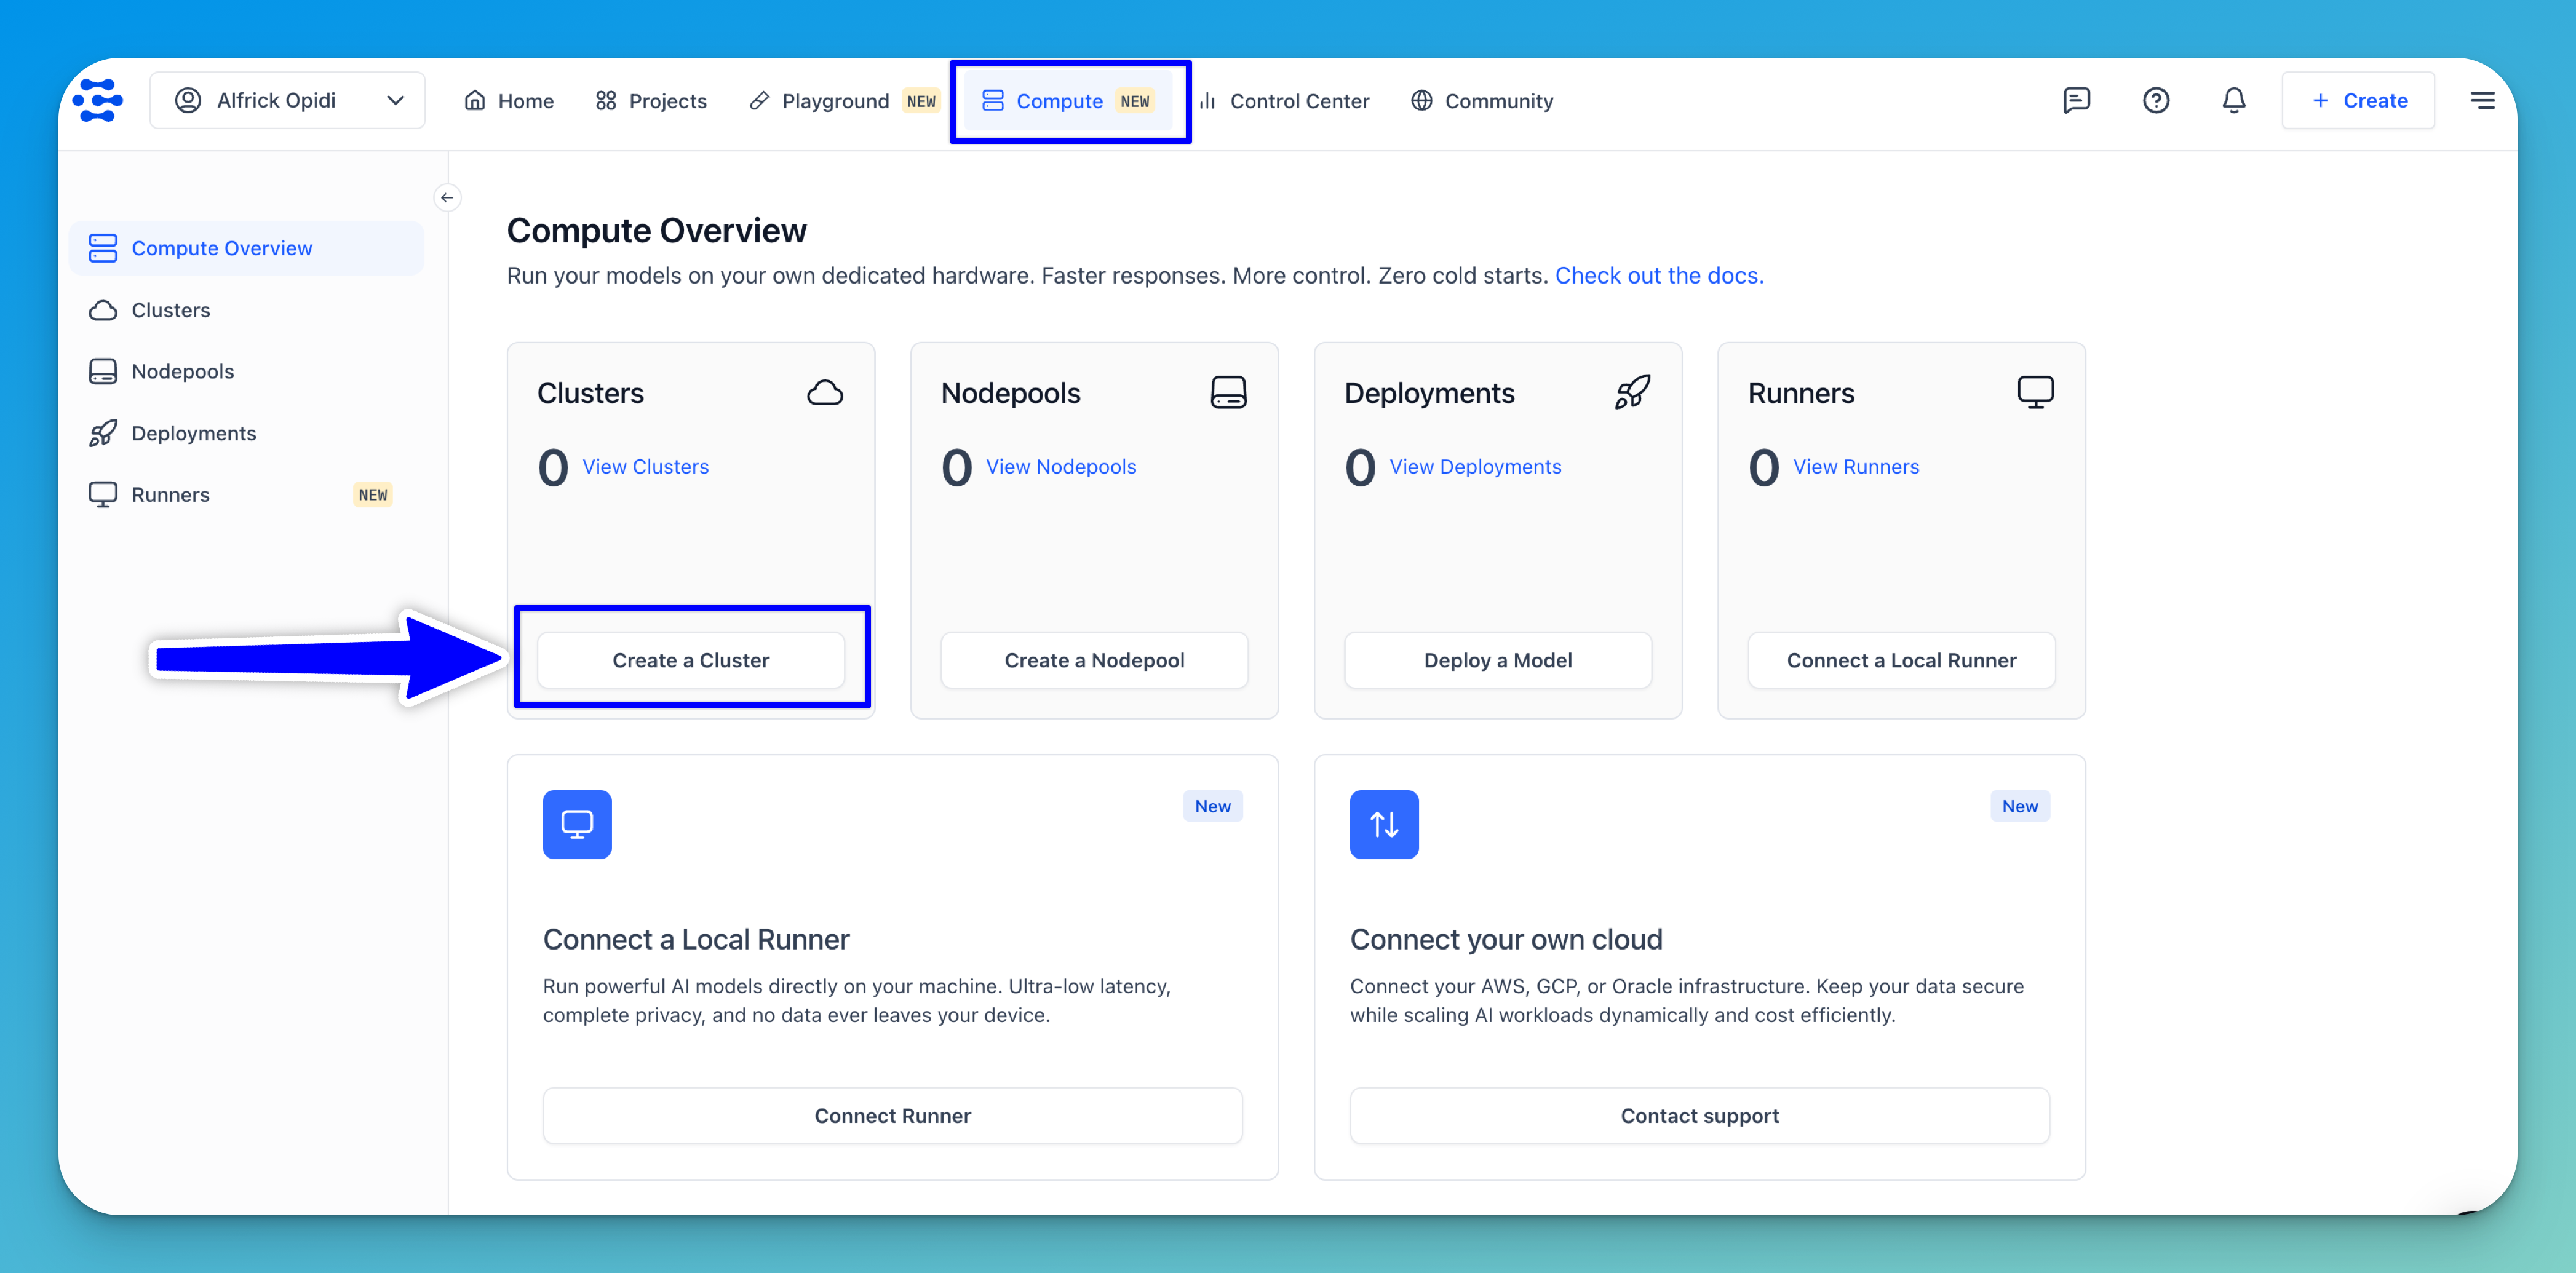This screenshot has width=2576, height=1273.
Task: Click the Connect your own cloud title
Action: 1506,940
